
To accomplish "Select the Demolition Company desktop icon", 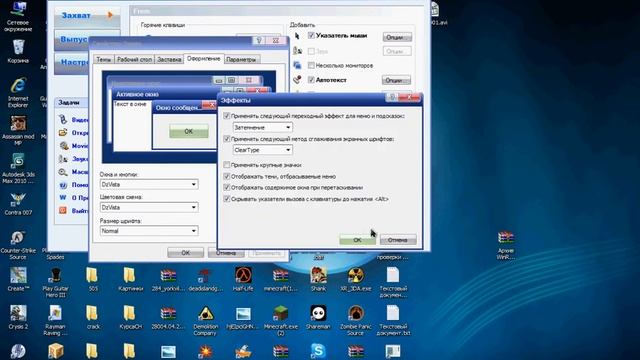I will (205, 320).
